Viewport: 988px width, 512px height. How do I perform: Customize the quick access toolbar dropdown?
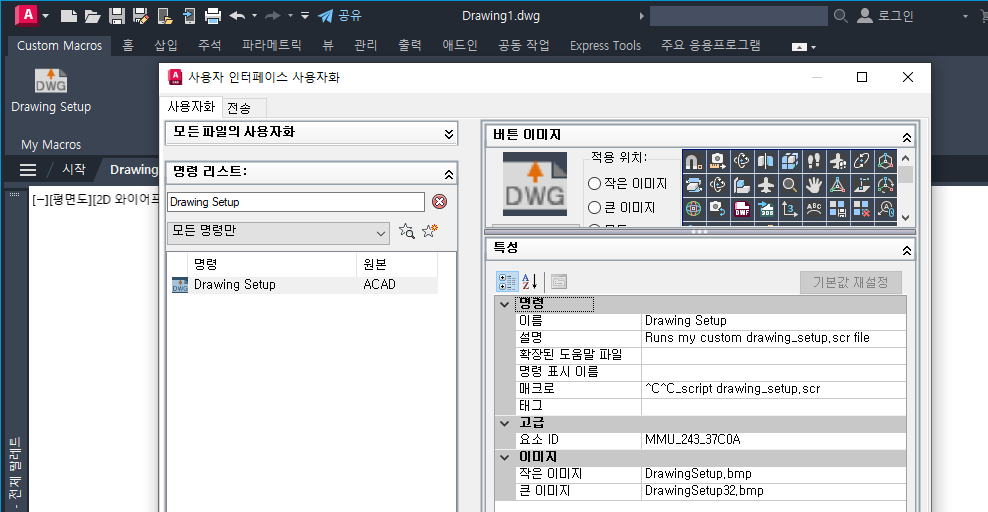click(305, 16)
